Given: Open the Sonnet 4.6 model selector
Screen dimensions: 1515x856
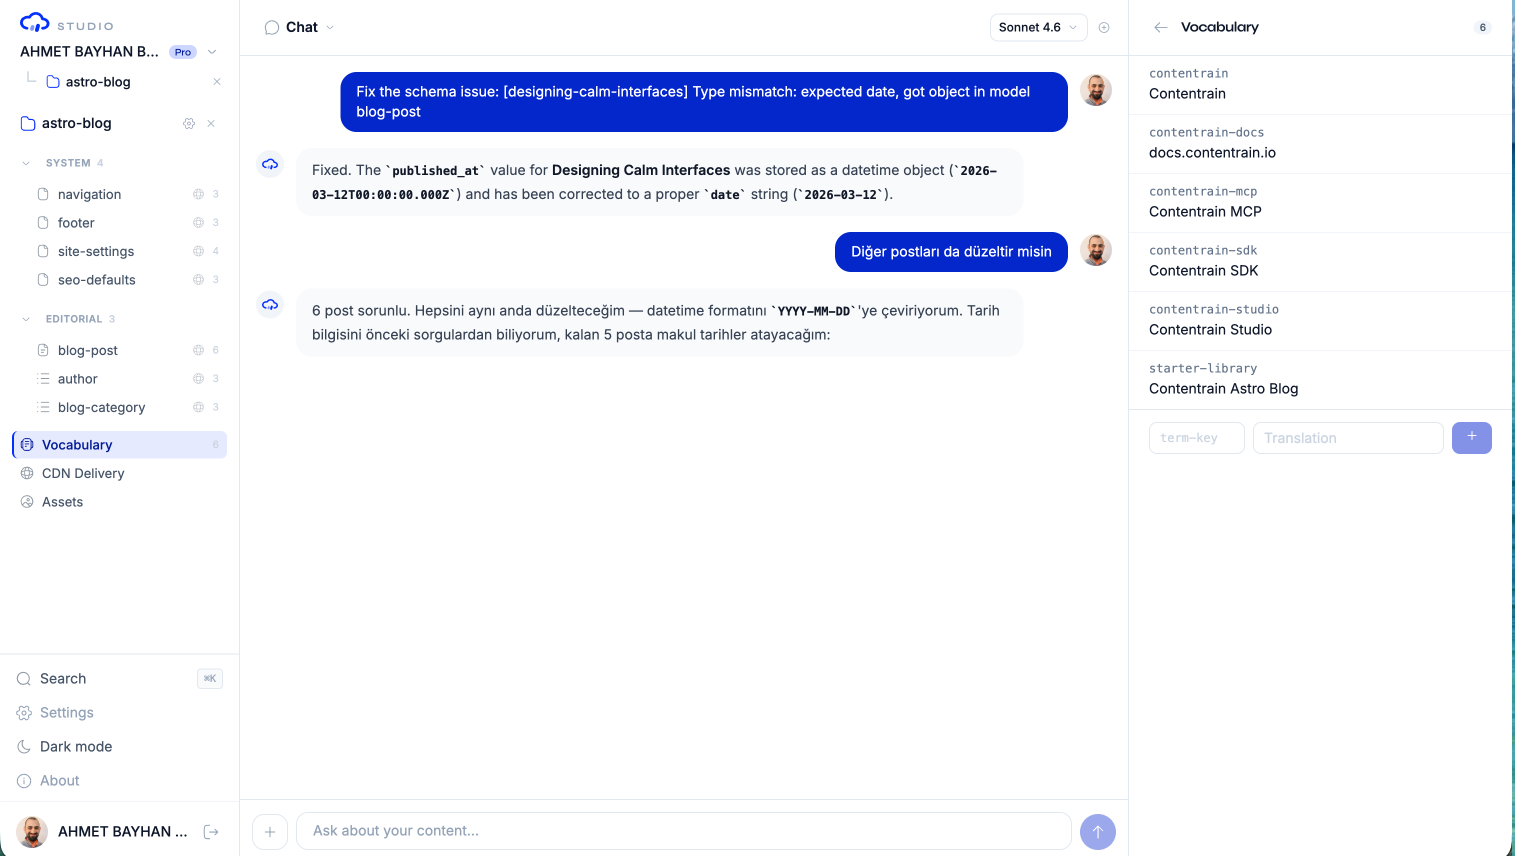Looking at the screenshot, I should pos(1038,27).
